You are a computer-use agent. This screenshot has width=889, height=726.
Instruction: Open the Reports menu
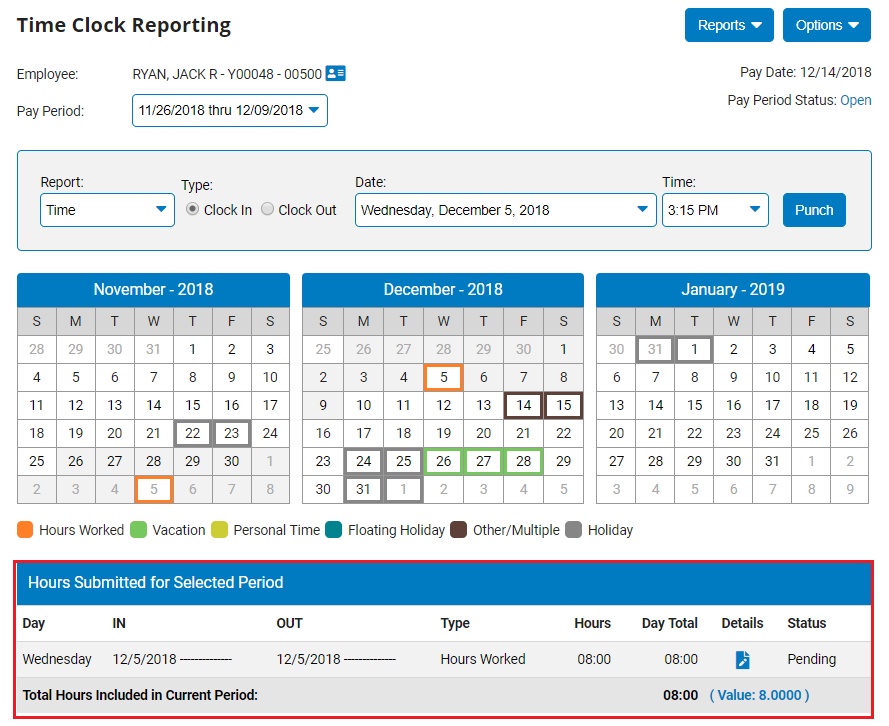(729, 26)
